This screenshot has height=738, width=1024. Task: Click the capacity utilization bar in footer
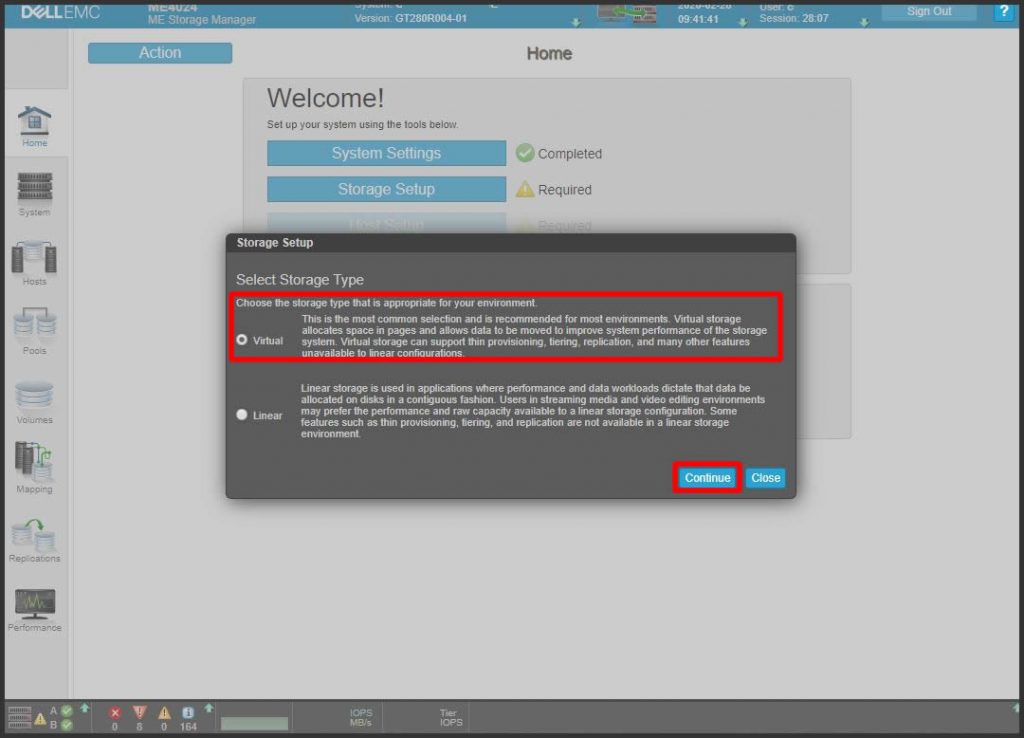pyautogui.click(x=254, y=723)
